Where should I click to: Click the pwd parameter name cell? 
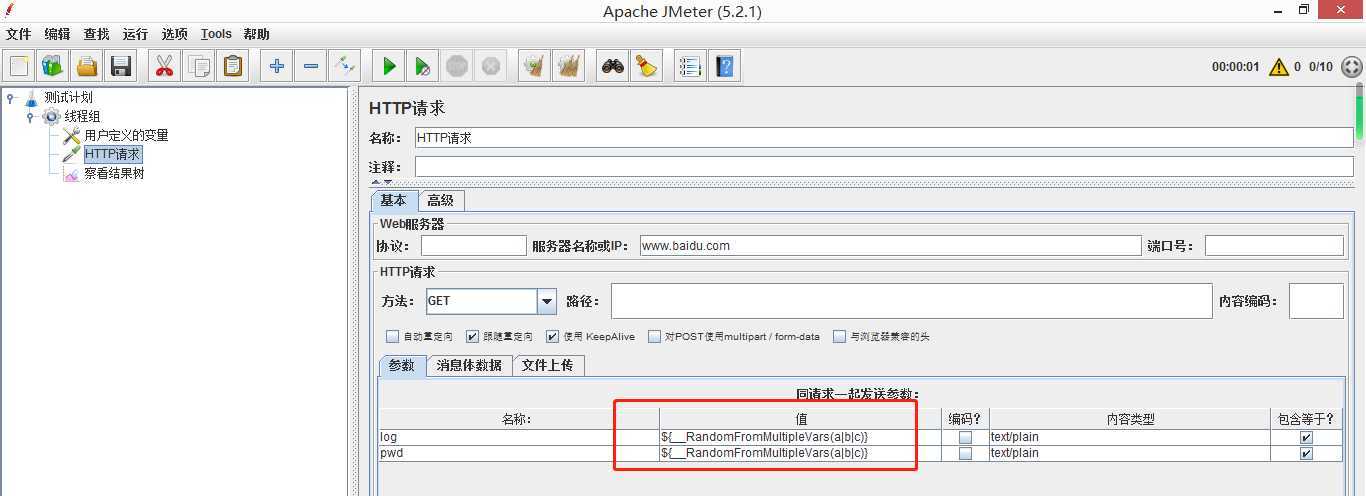pyautogui.click(x=518, y=454)
